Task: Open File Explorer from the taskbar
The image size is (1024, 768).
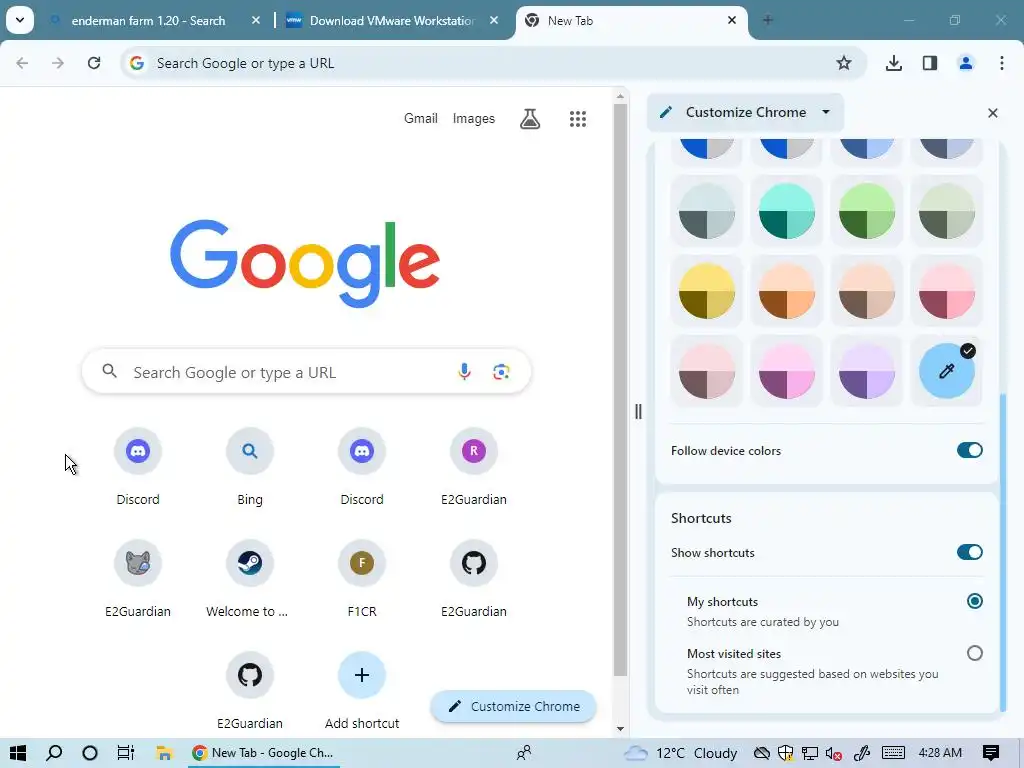Action: [x=164, y=753]
